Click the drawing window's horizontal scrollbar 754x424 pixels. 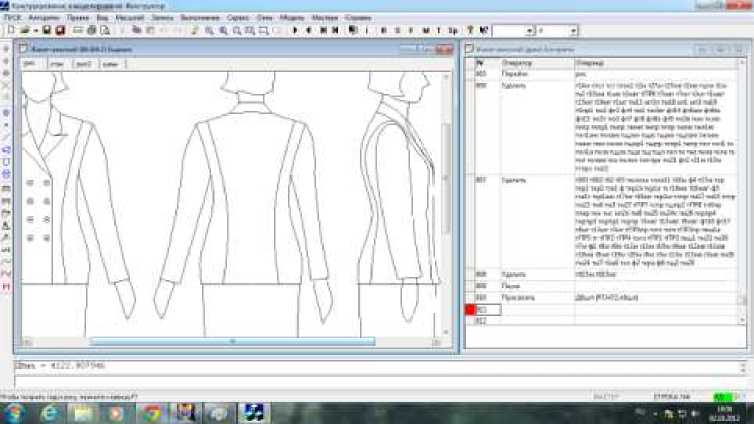coord(232,341)
